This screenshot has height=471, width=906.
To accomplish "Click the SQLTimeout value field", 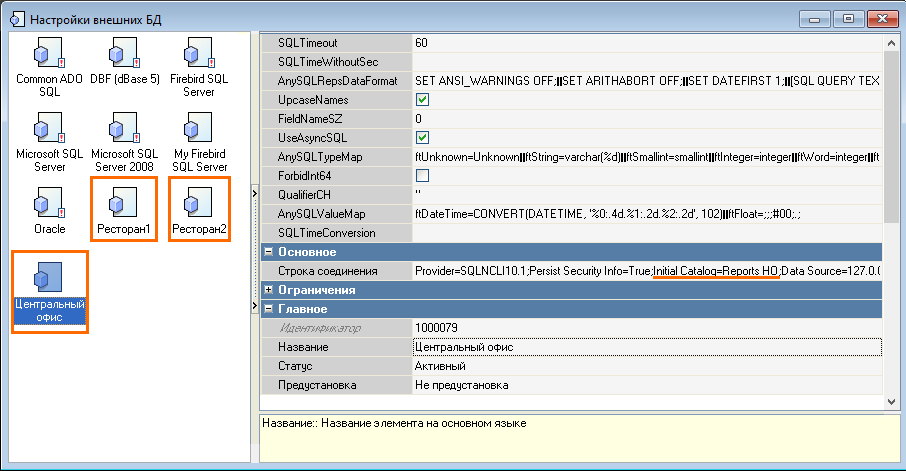I will click(x=646, y=43).
